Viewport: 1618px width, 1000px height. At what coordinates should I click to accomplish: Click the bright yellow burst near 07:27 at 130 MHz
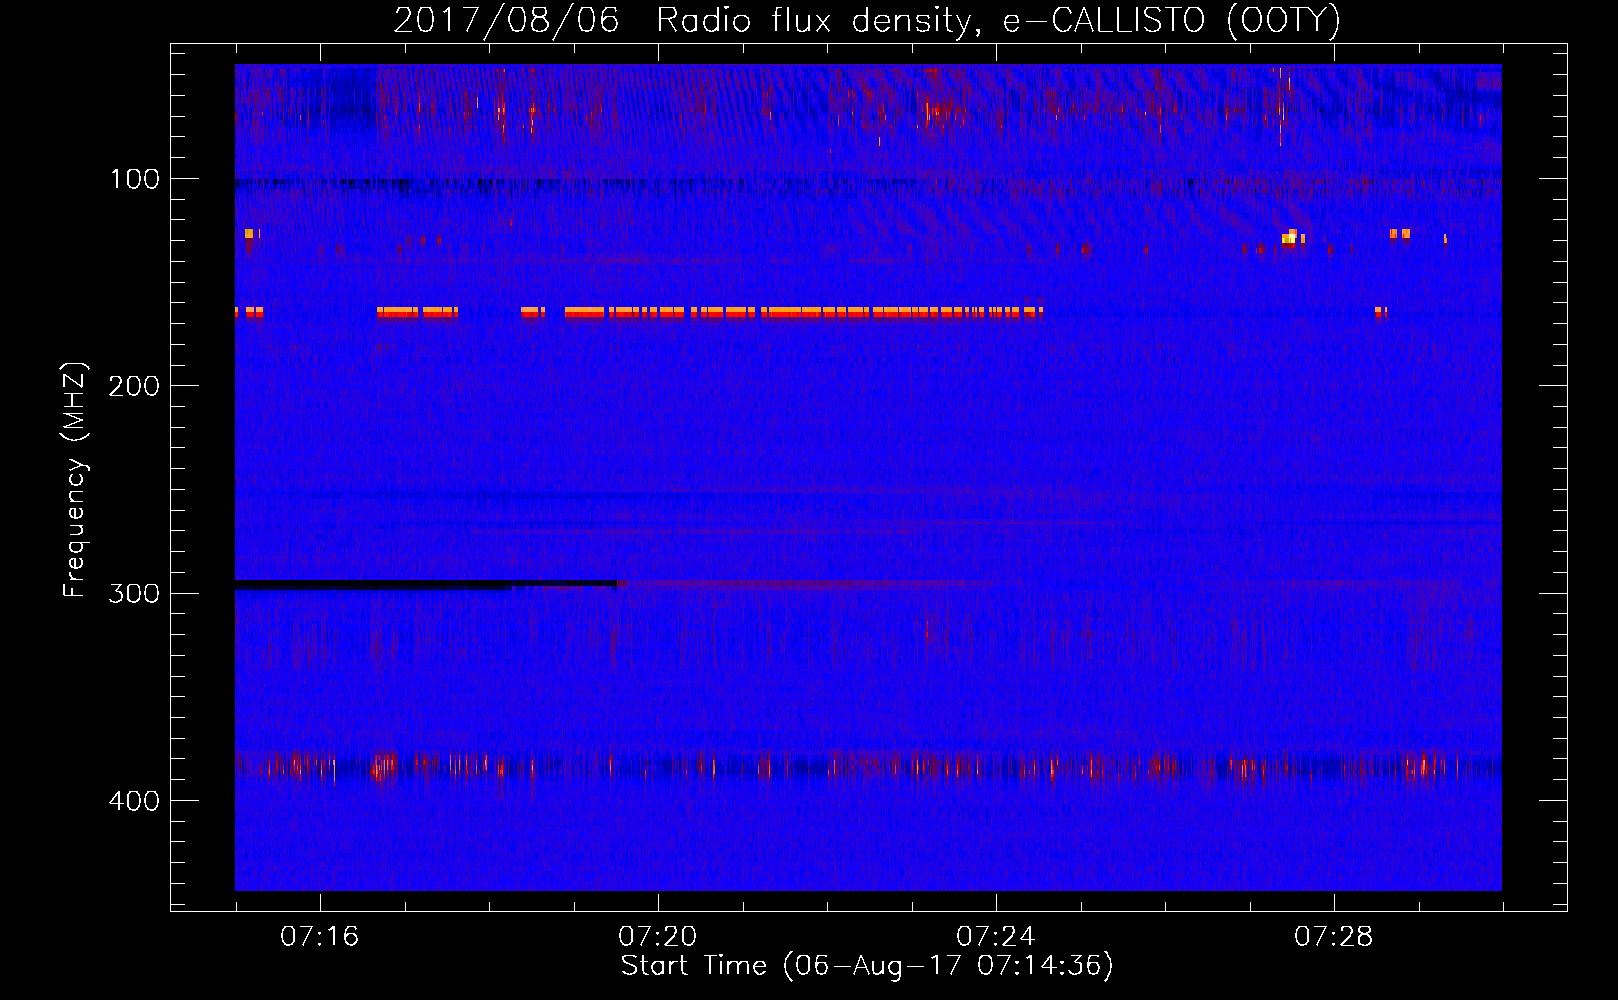pyautogui.click(x=1292, y=237)
